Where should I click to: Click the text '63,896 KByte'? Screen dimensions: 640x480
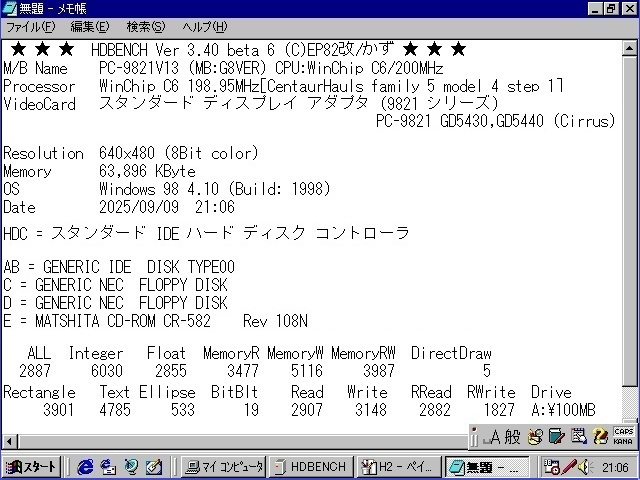[x=147, y=171]
